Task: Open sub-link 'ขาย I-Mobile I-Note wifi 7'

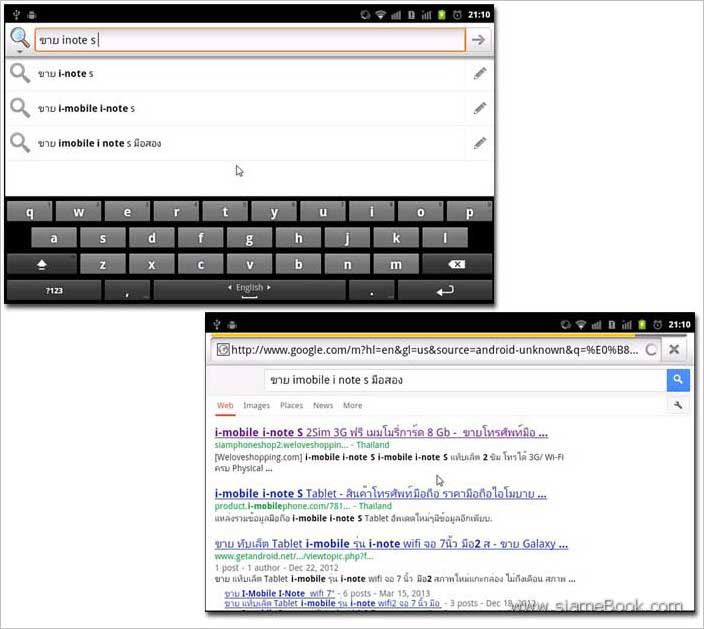Action: click(x=279, y=594)
